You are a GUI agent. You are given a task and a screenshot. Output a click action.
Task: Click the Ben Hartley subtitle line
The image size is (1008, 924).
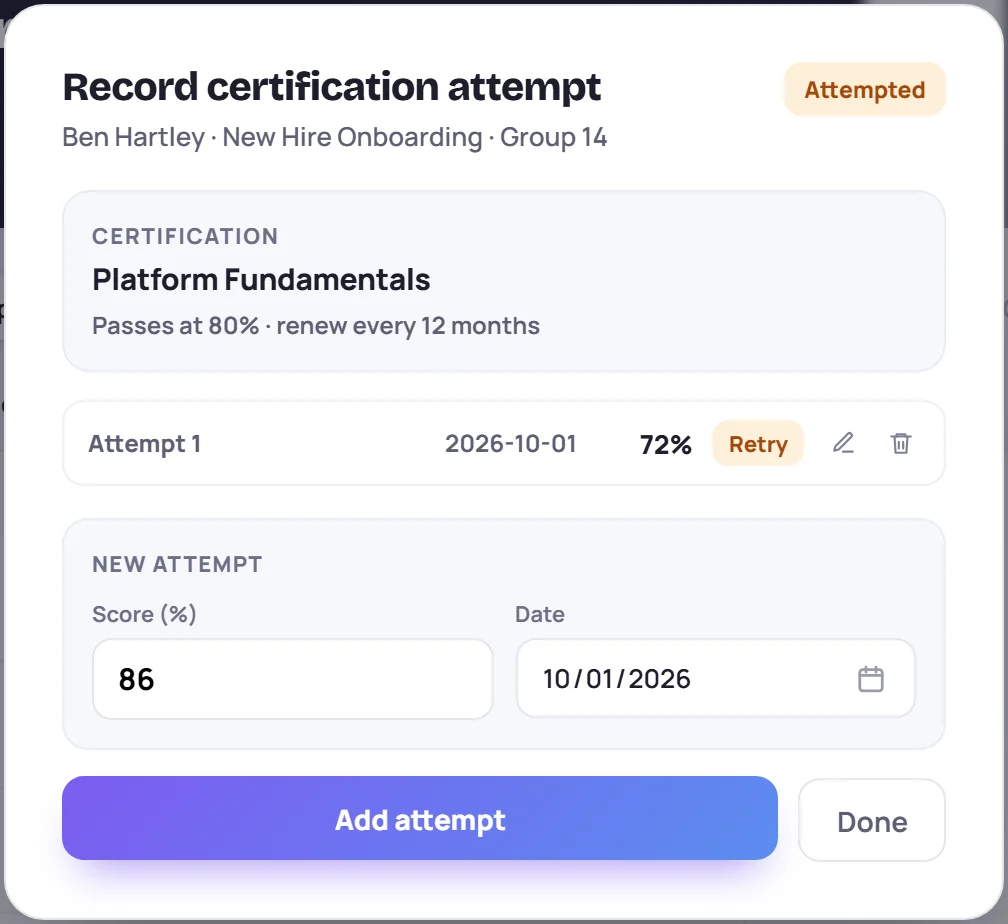coord(334,138)
